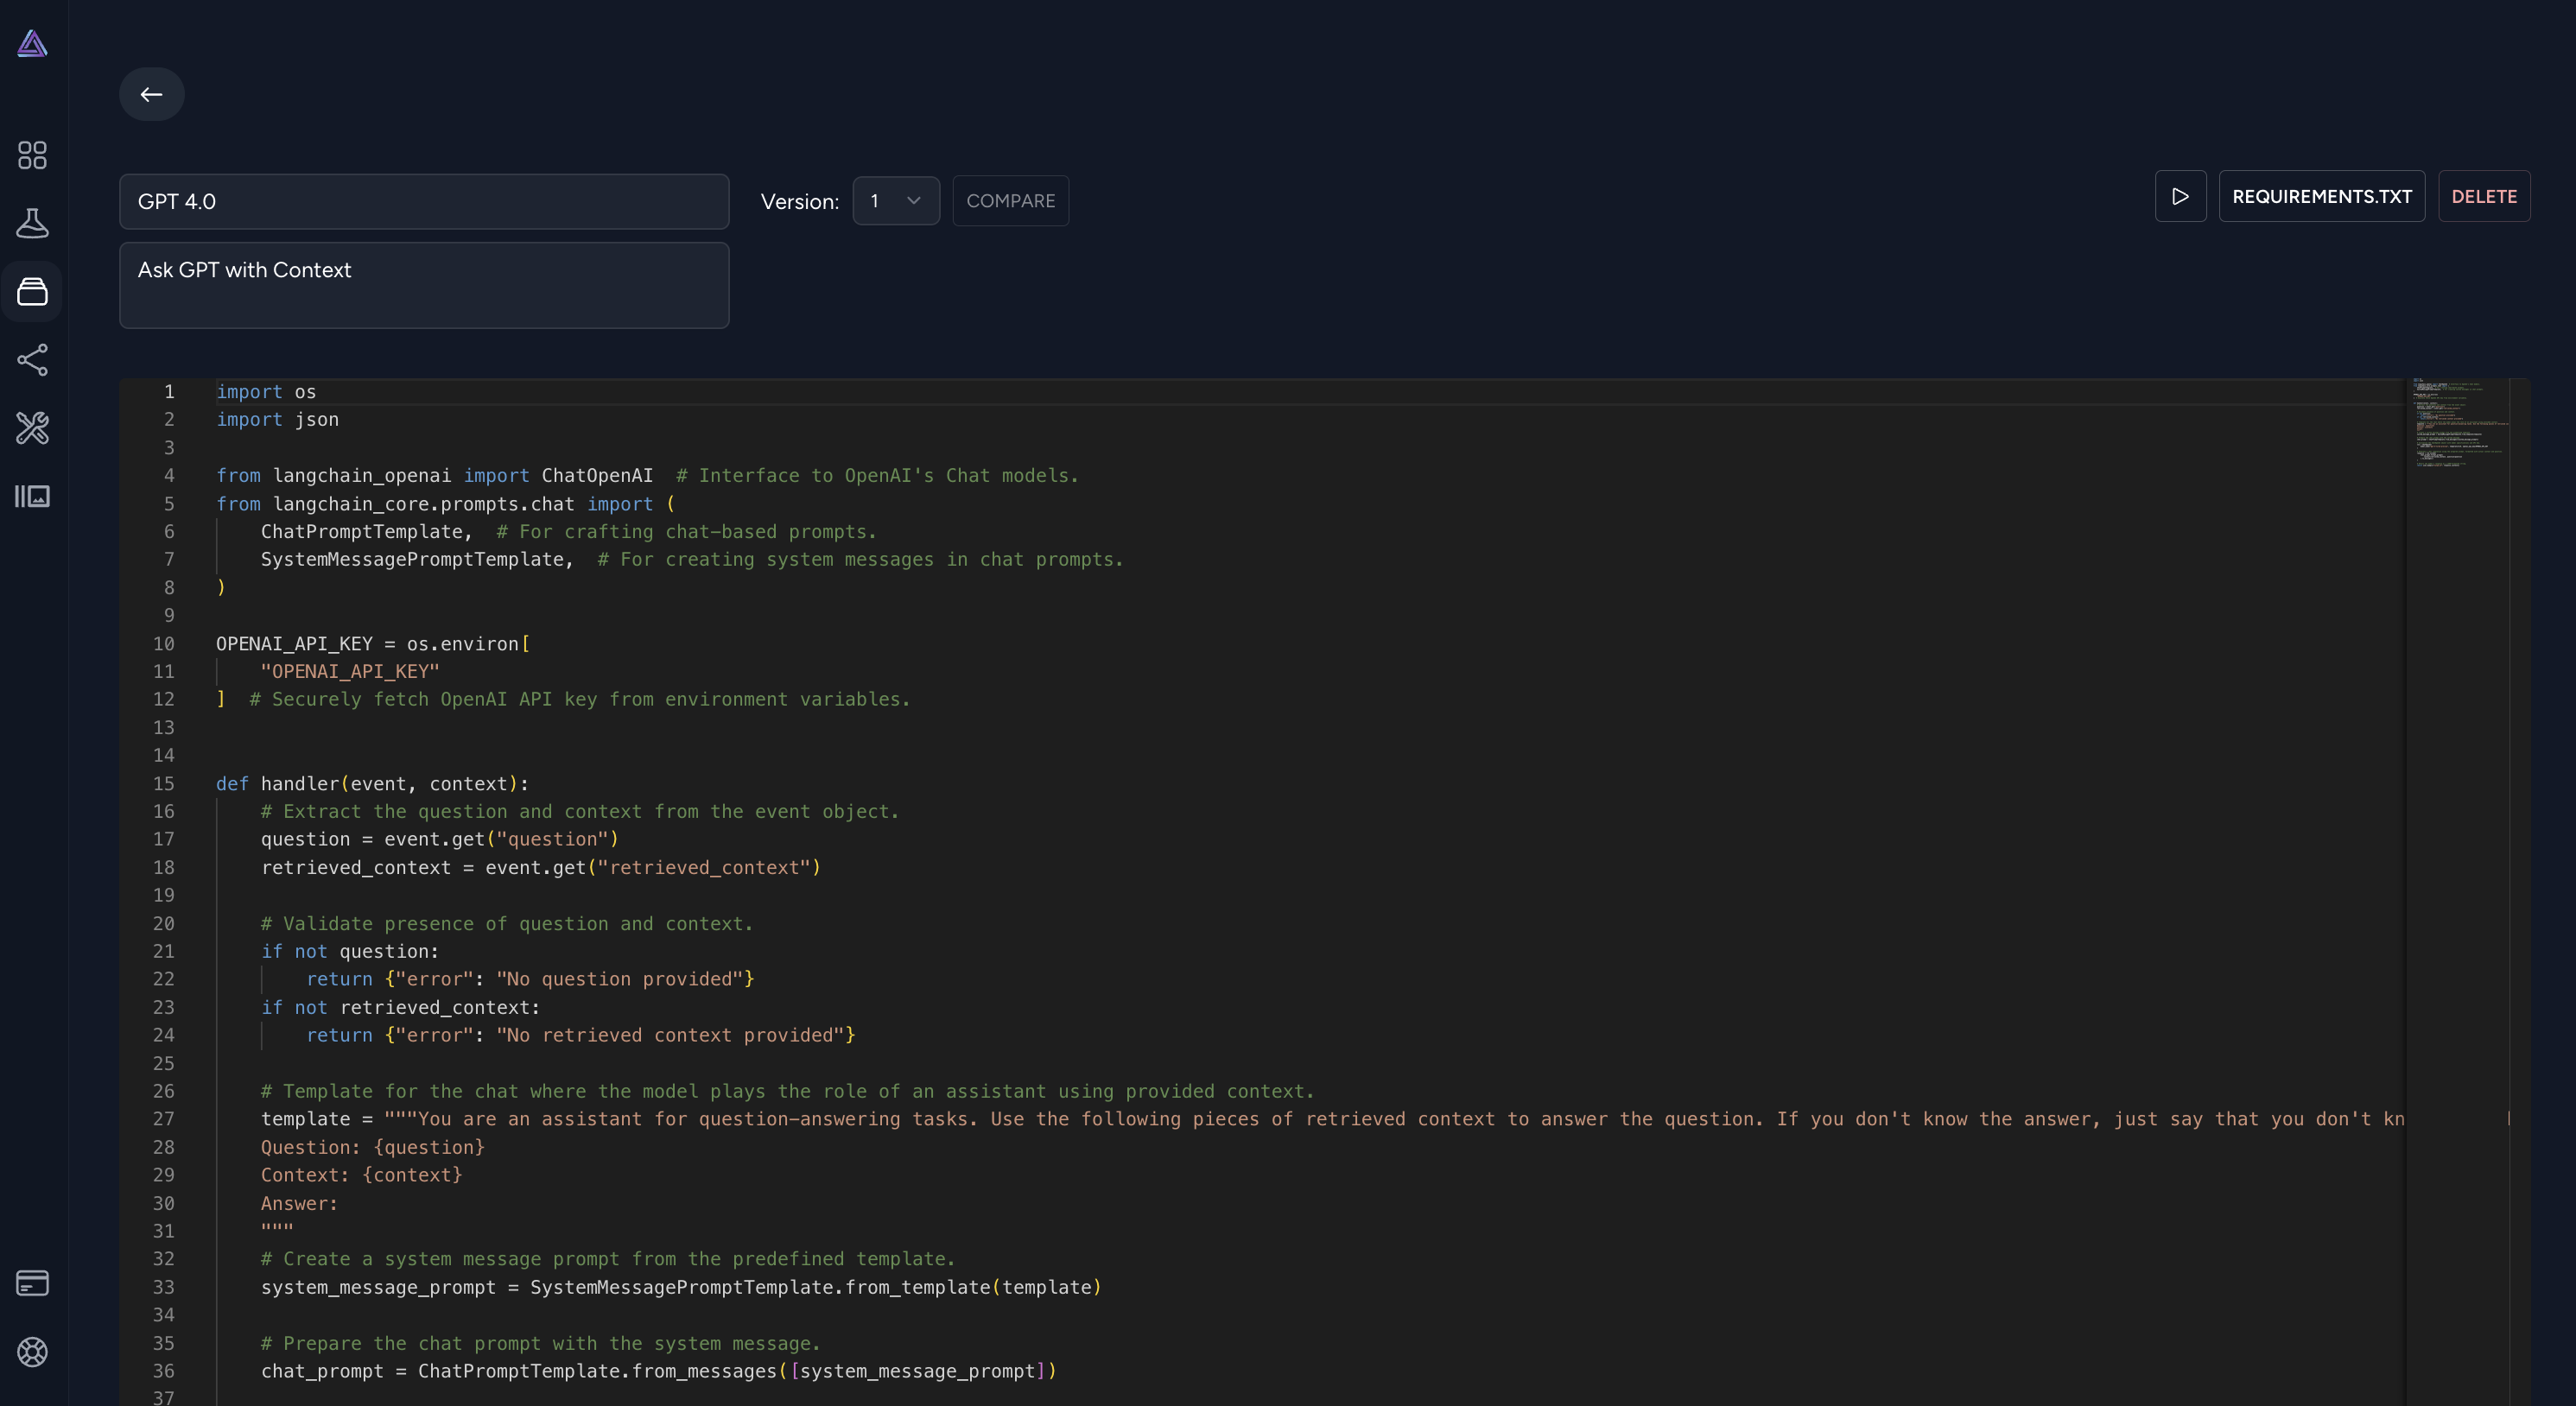The image size is (2576, 1406).
Task: Open the share nodes icon in sidebar
Action: coord(32,360)
